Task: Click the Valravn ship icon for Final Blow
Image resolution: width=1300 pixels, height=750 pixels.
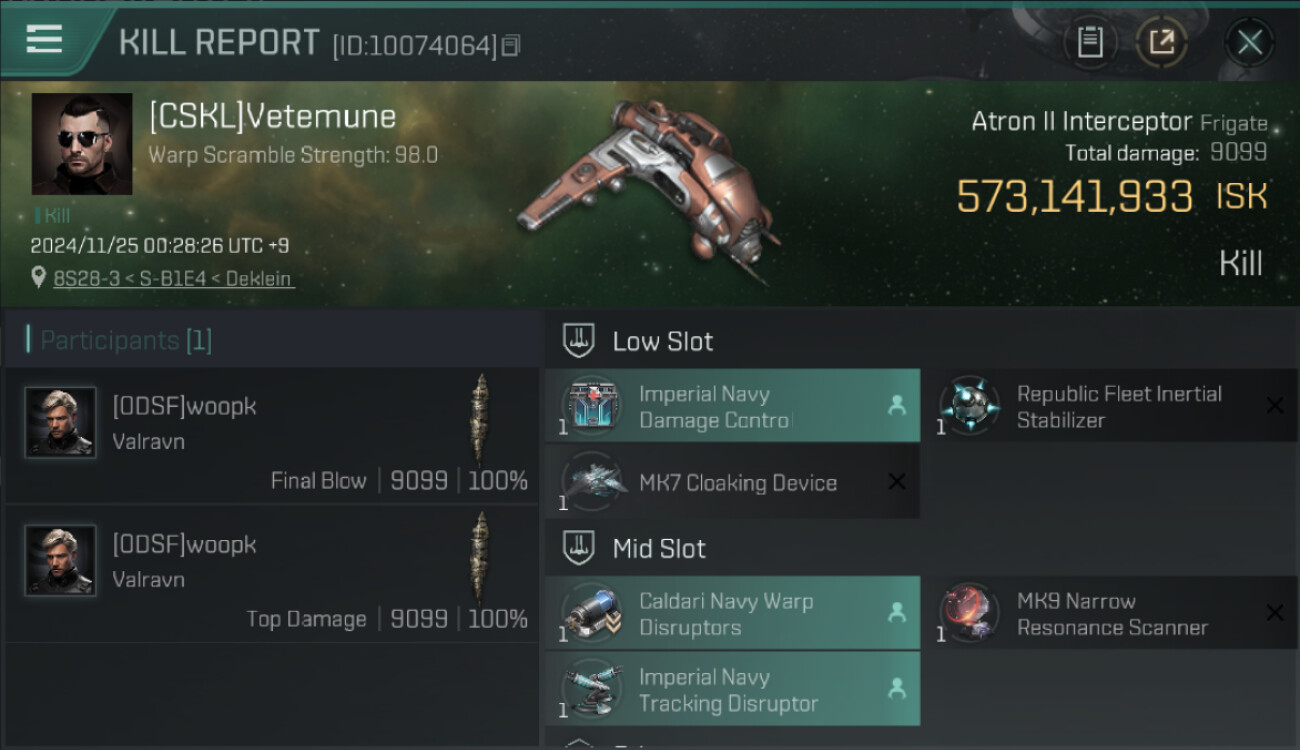Action: click(481, 418)
